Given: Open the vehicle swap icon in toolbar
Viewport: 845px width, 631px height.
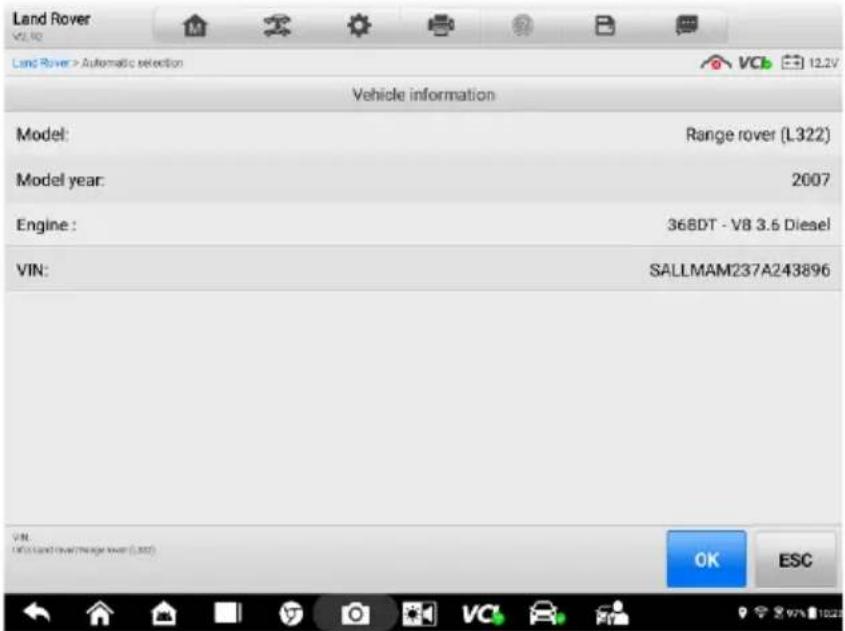Looking at the screenshot, I should (277, 25).
